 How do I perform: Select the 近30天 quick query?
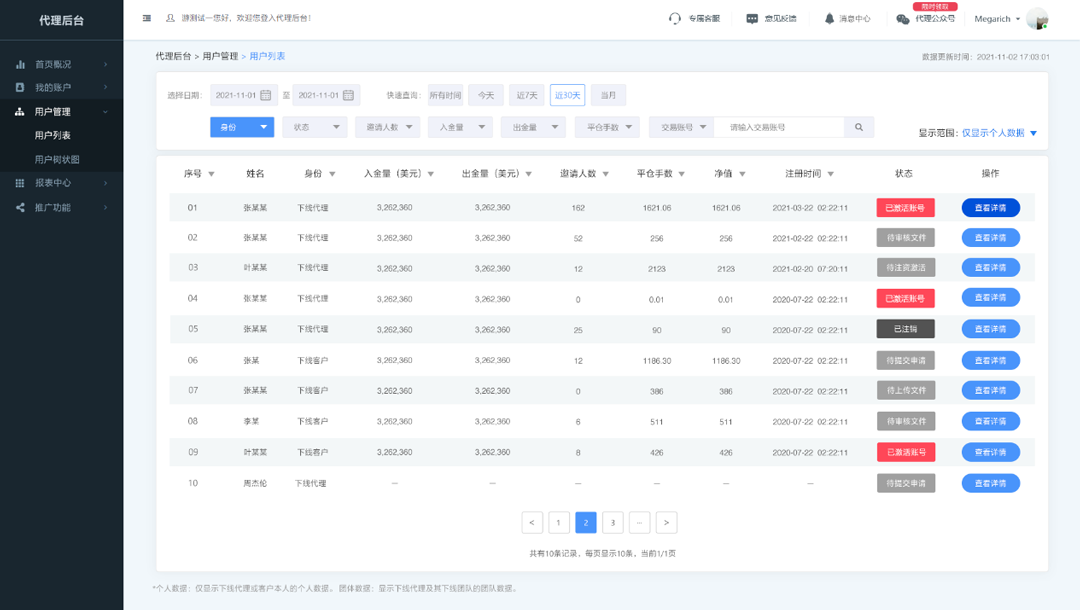click(568, 95)
